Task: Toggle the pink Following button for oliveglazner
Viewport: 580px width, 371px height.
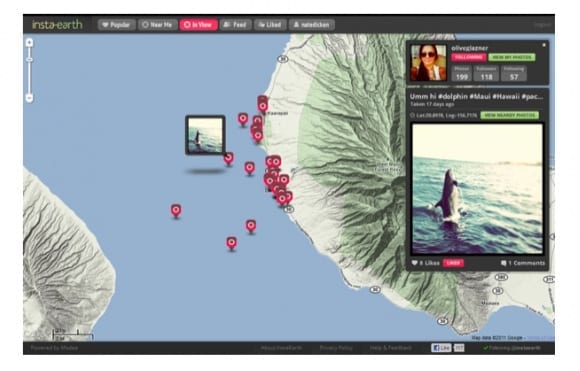Action: pos(468,57)
